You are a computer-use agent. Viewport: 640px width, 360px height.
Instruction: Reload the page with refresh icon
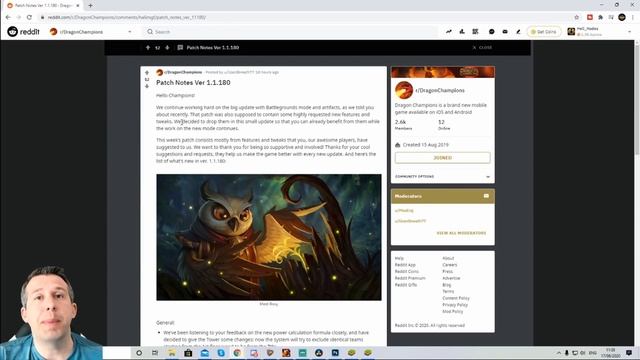point(29,17)
